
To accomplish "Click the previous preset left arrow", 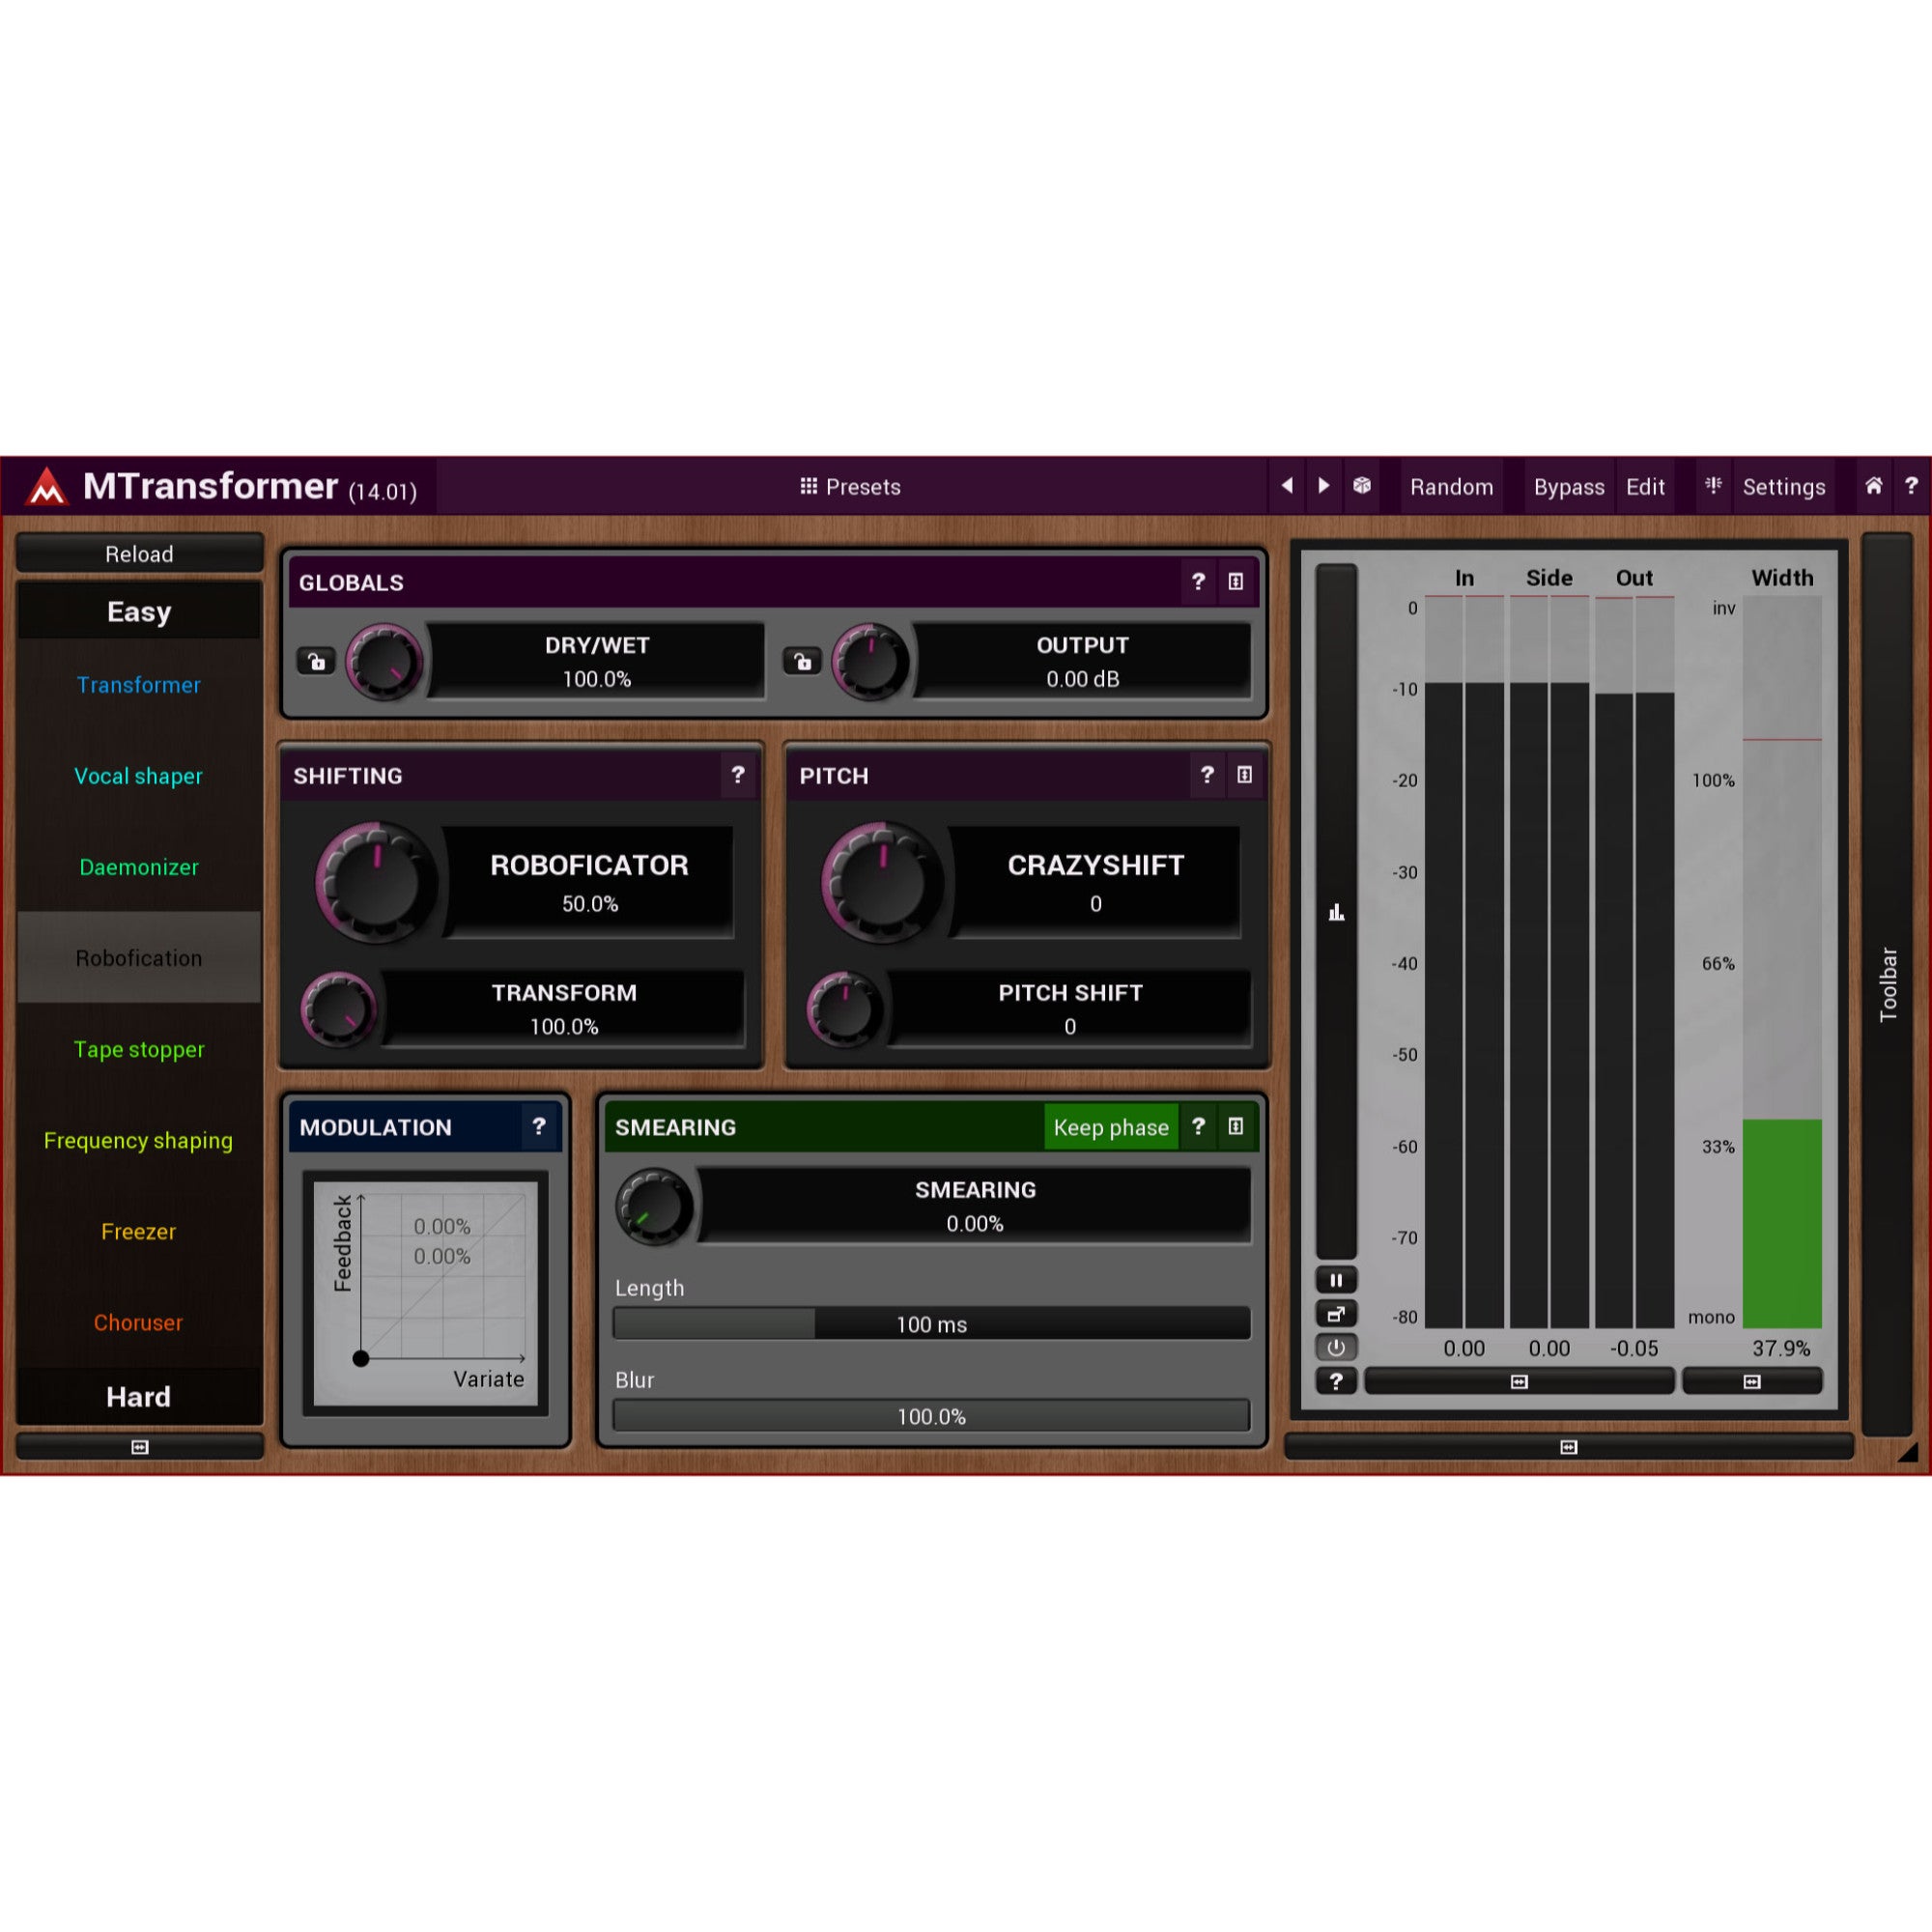I will 1287,486.
